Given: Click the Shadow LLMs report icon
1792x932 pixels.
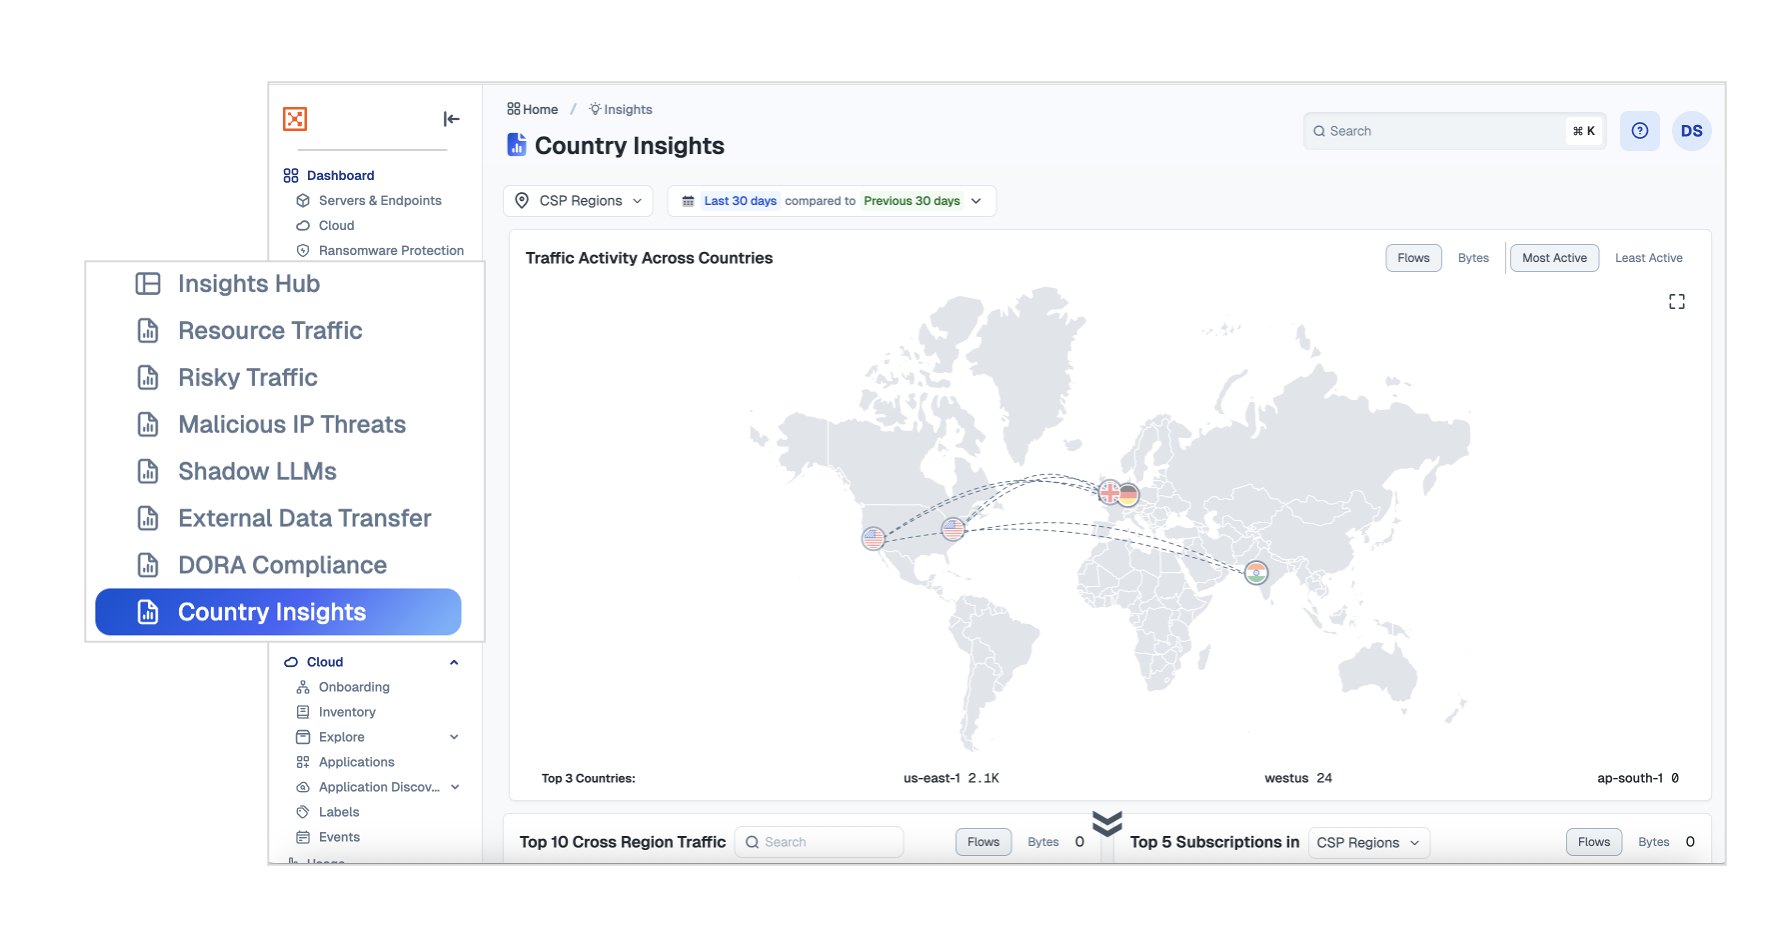Looking at the screenshot, I should pos(148,472).
